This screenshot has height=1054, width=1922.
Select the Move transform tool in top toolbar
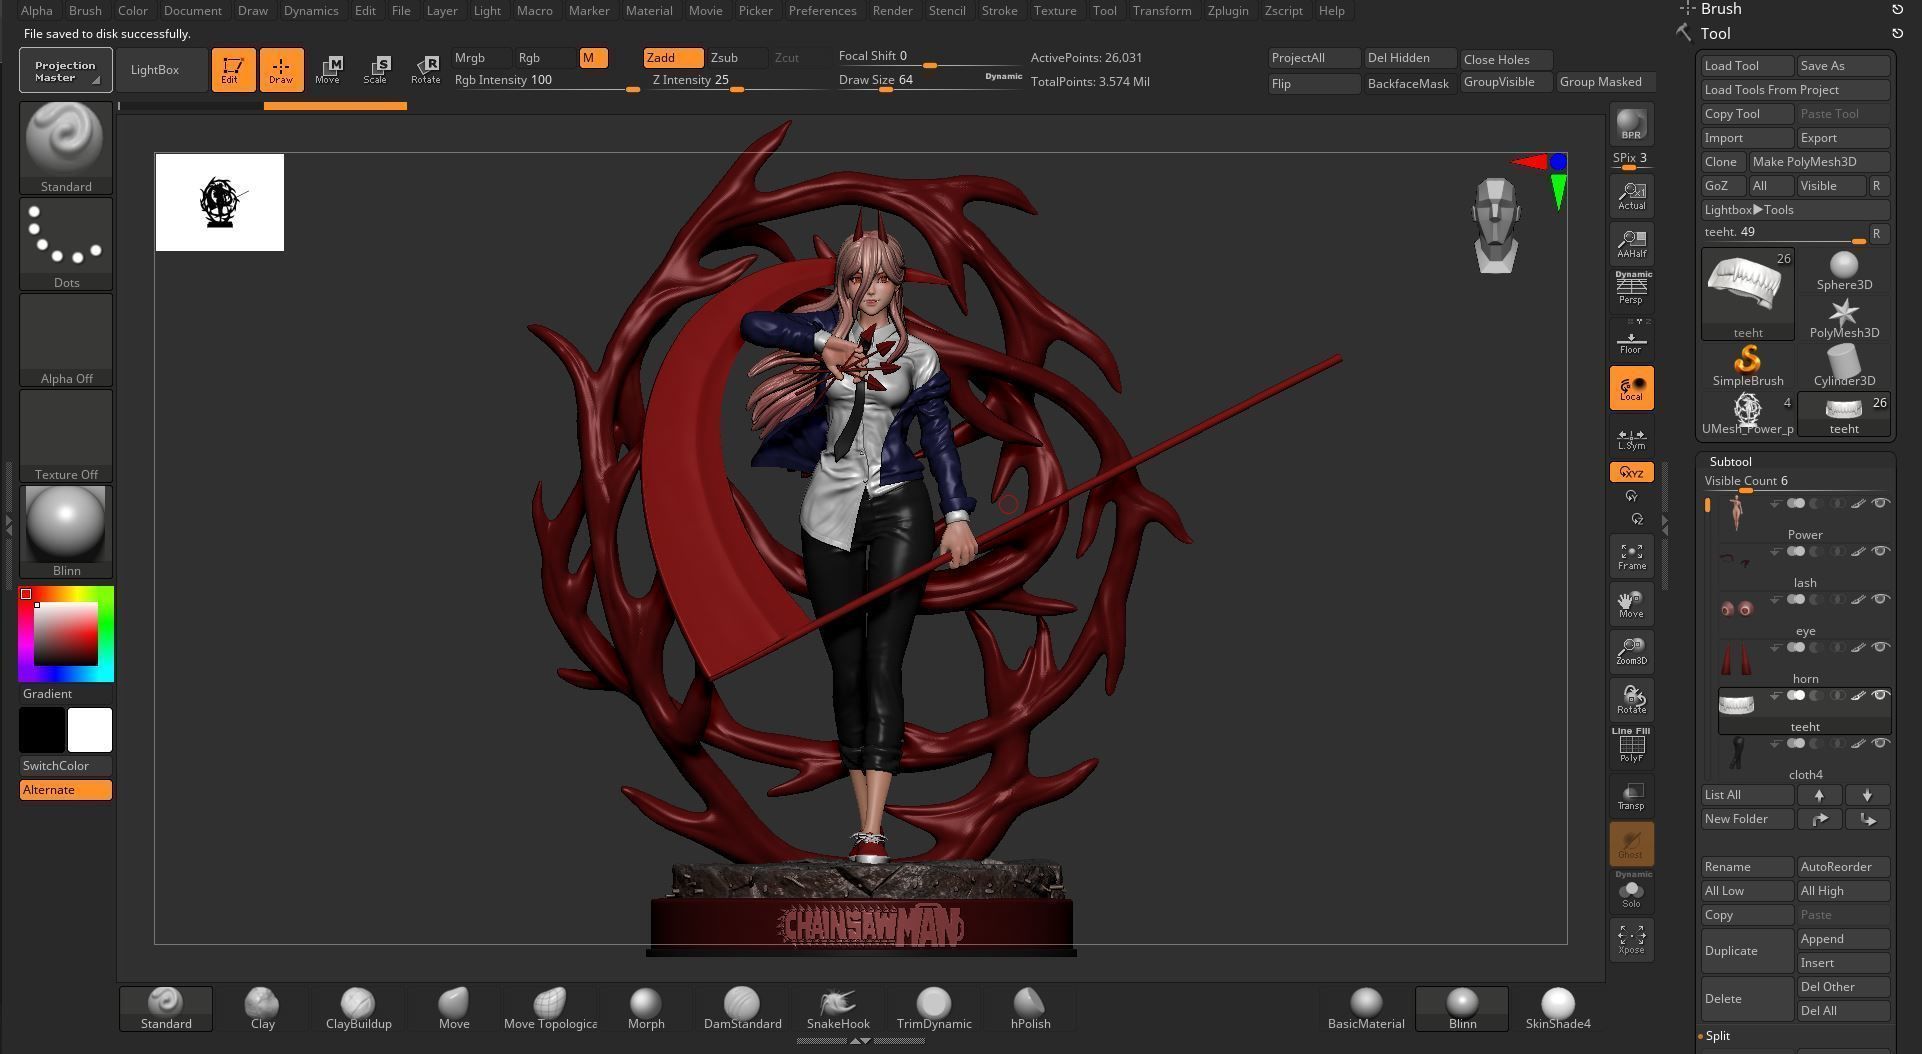click(x=328, y=70)
